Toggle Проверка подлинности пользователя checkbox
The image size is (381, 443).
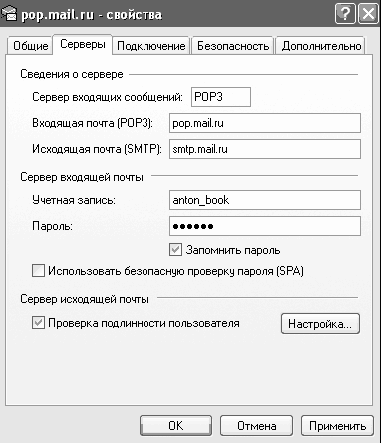point(38,323)
